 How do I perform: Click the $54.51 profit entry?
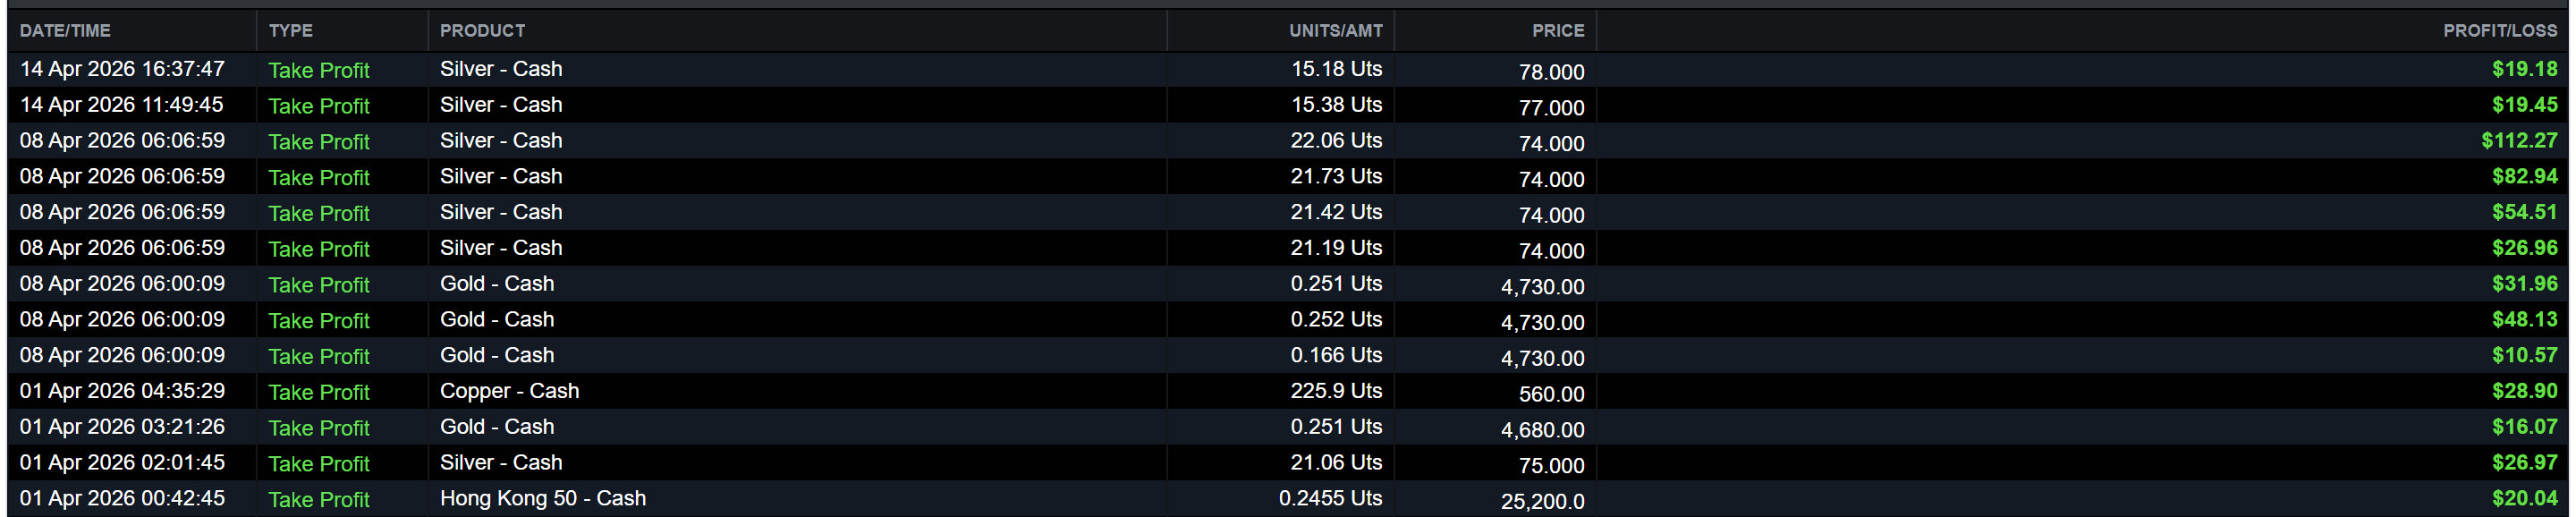coord(2523,212)
